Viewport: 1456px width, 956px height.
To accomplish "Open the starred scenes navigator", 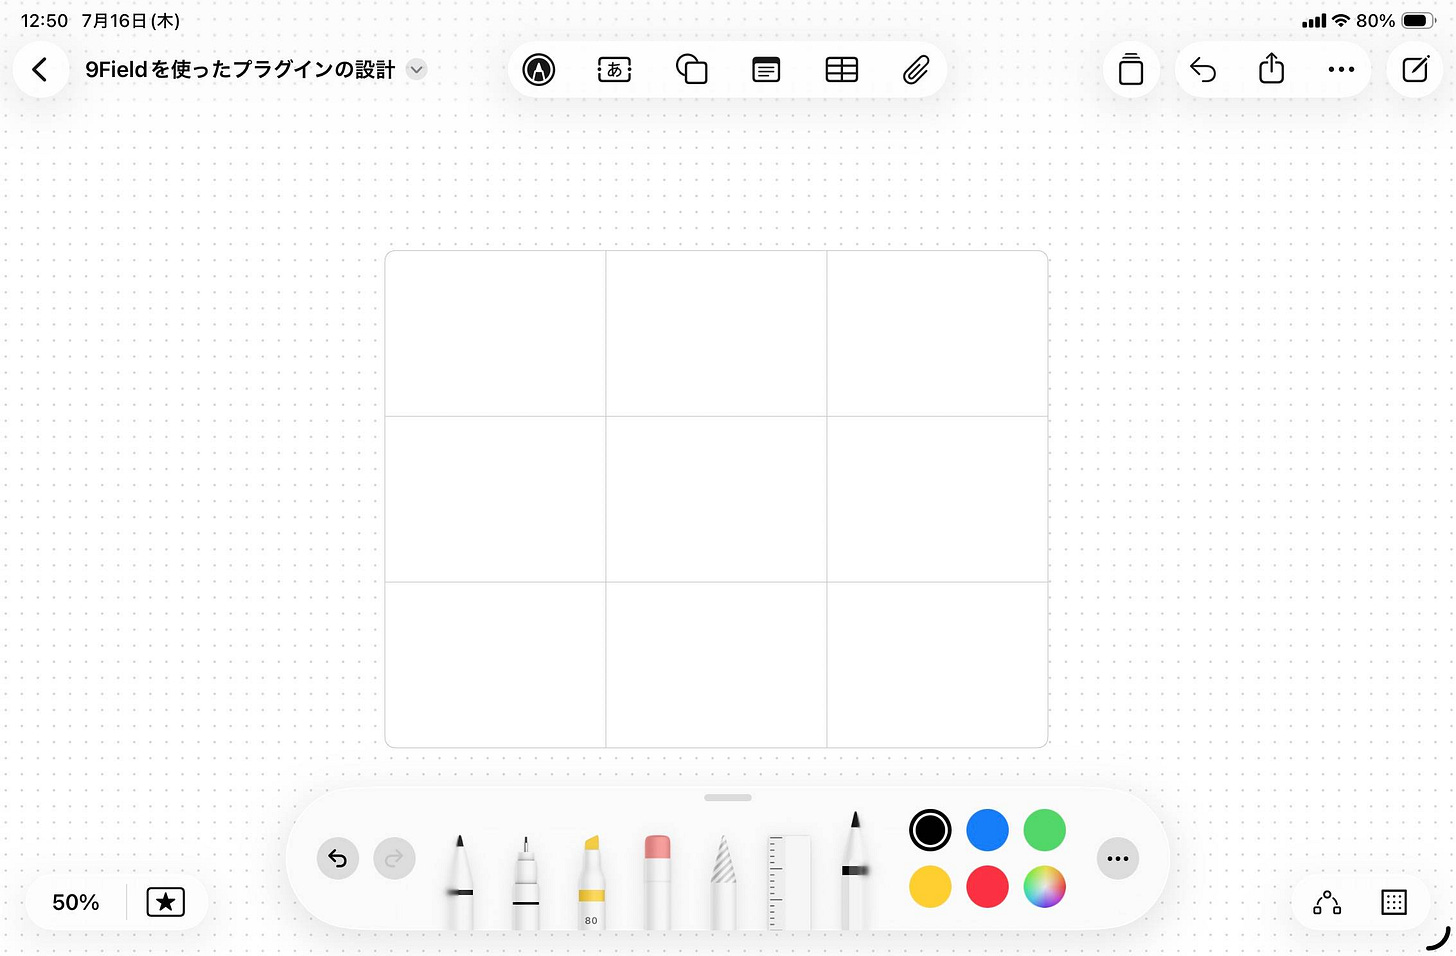I will (166, 902).
